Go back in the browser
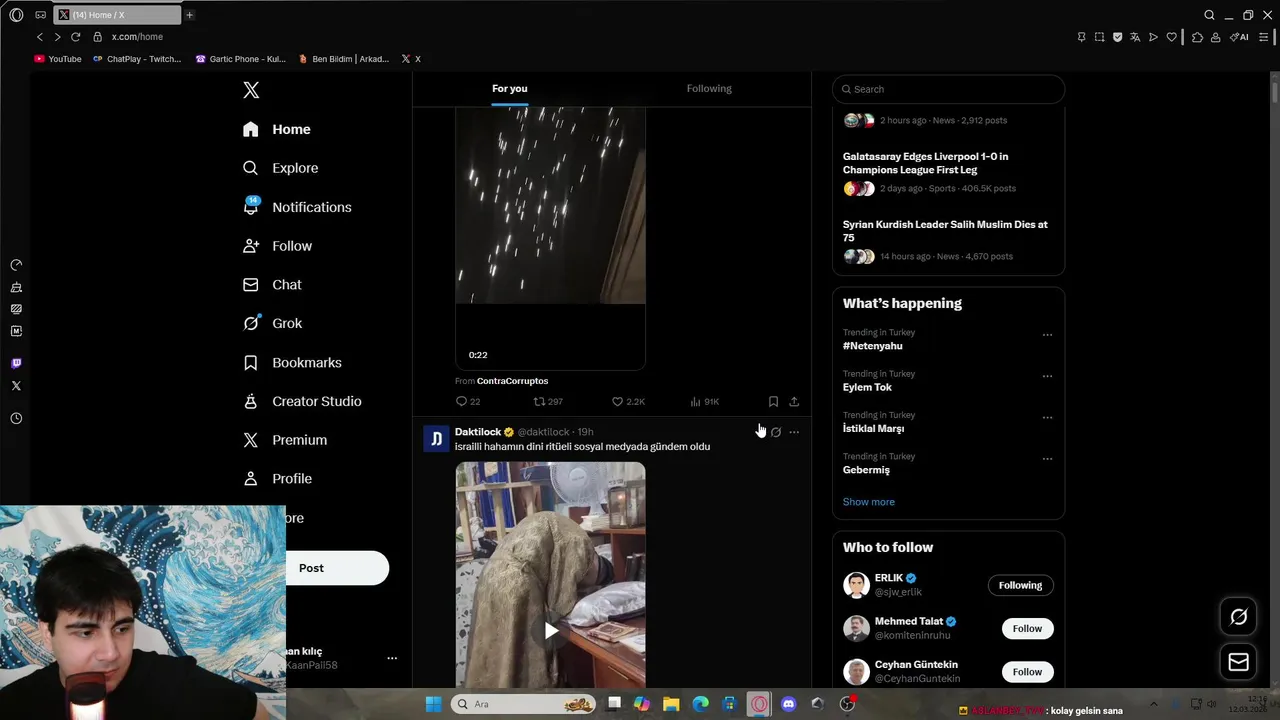The width and height of the screenshot is (1280, 720). (x=40, y=37)
